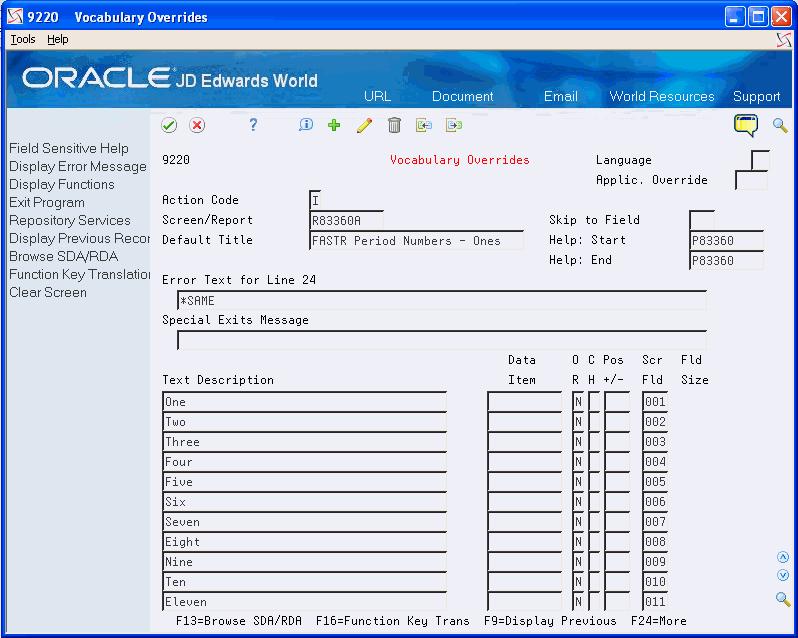Click the Scr Fld 008 field
Viewport: 798px width, 638px height.
[x=654, y=542]
